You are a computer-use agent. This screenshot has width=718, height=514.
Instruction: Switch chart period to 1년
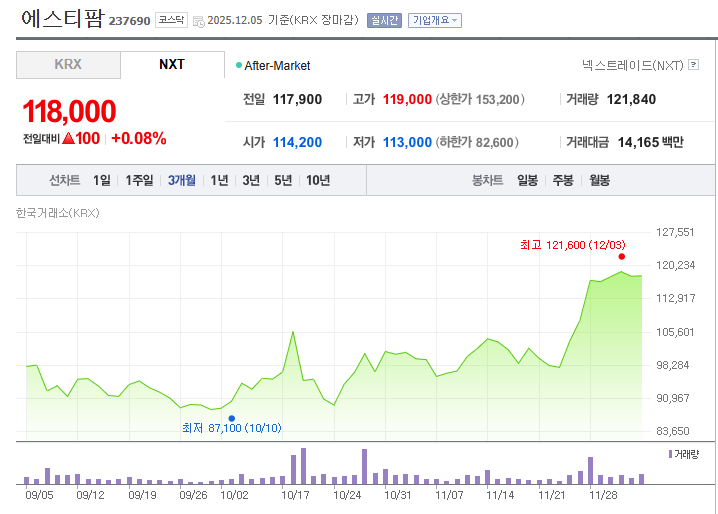219,181
